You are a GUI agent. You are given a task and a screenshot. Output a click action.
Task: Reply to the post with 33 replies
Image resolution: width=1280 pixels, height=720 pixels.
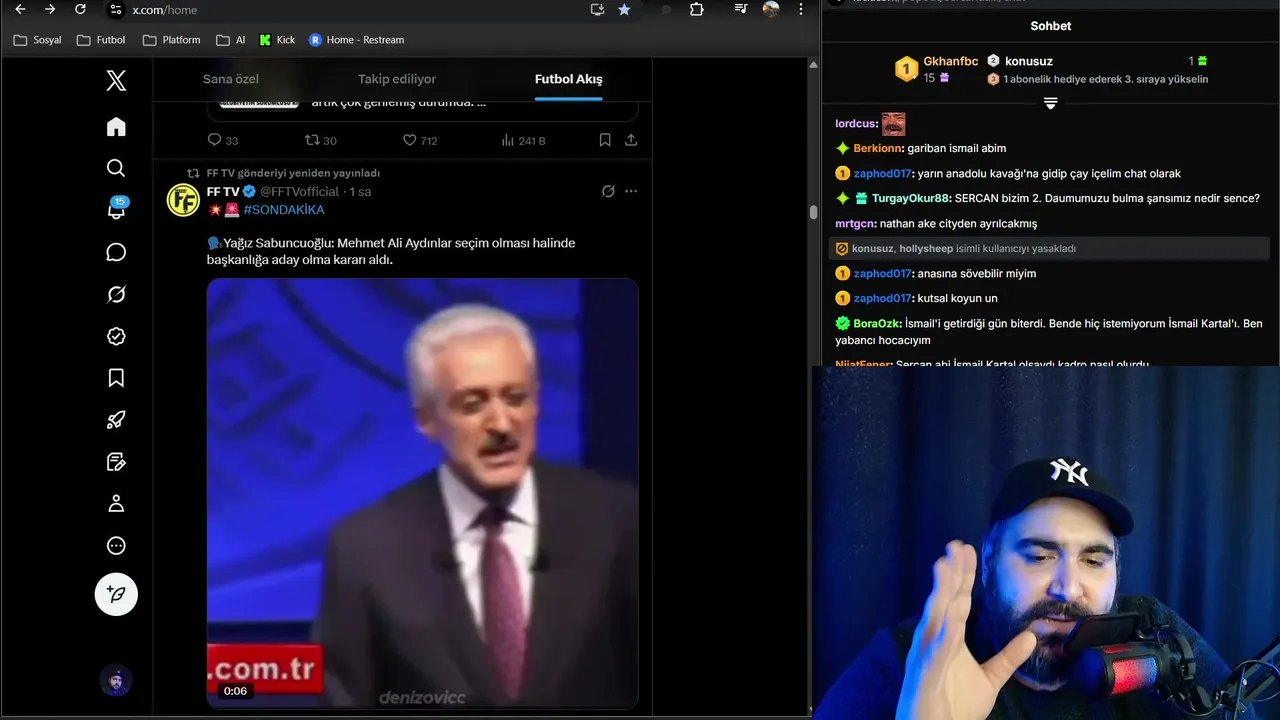tap(223, 141)
